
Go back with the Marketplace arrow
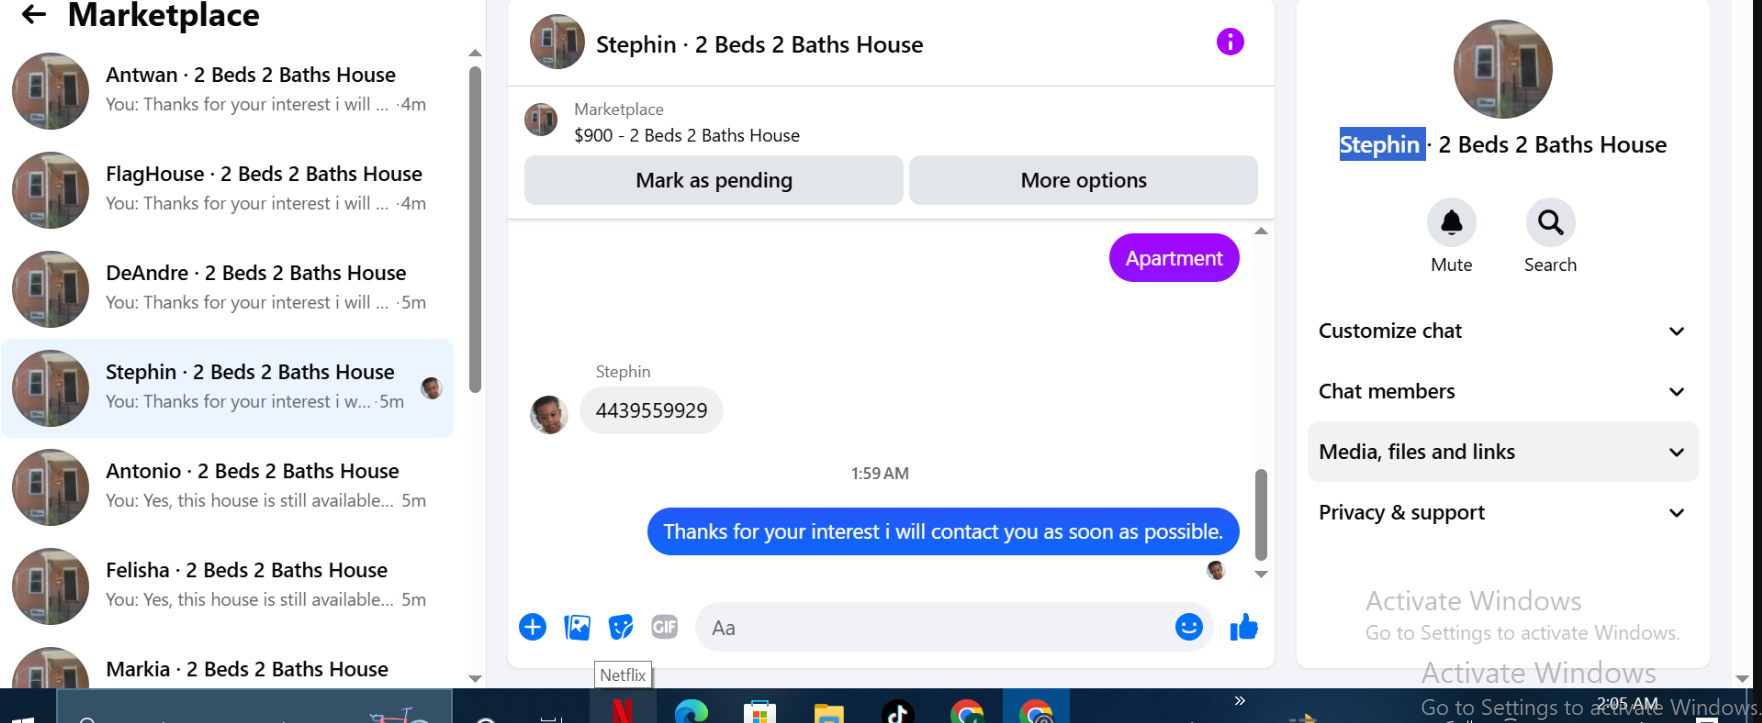click(x=34, y=14)
